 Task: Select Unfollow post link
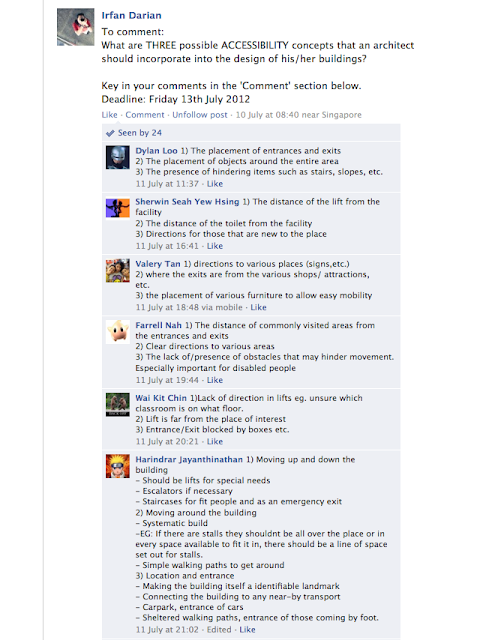pos(200,115)
